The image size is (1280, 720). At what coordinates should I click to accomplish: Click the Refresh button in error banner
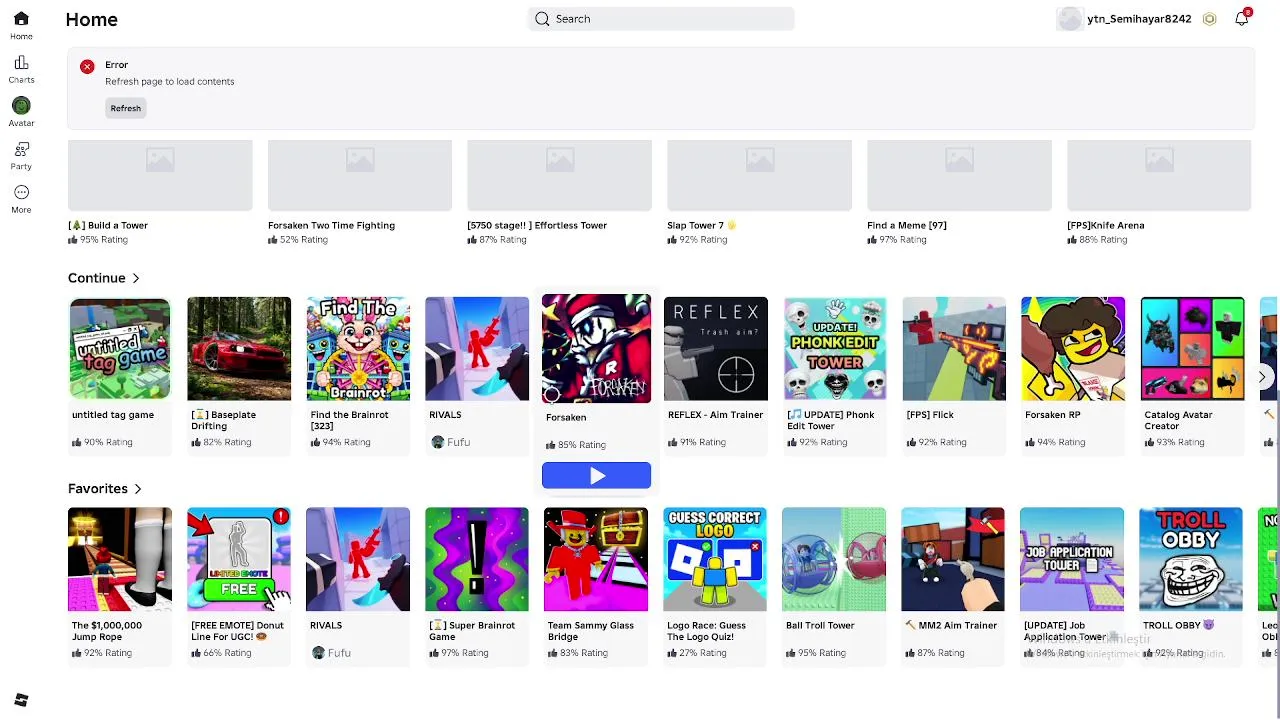point(126,108)
